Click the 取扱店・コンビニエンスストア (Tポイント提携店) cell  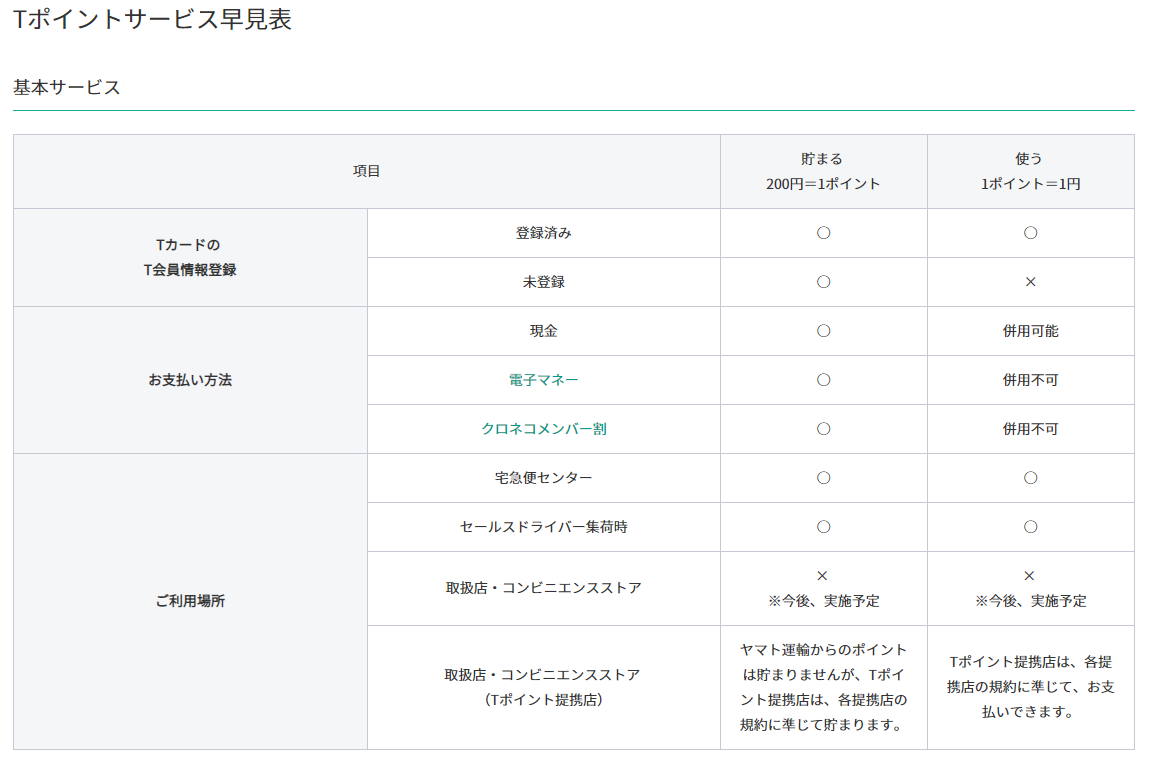tap(543, 687)
